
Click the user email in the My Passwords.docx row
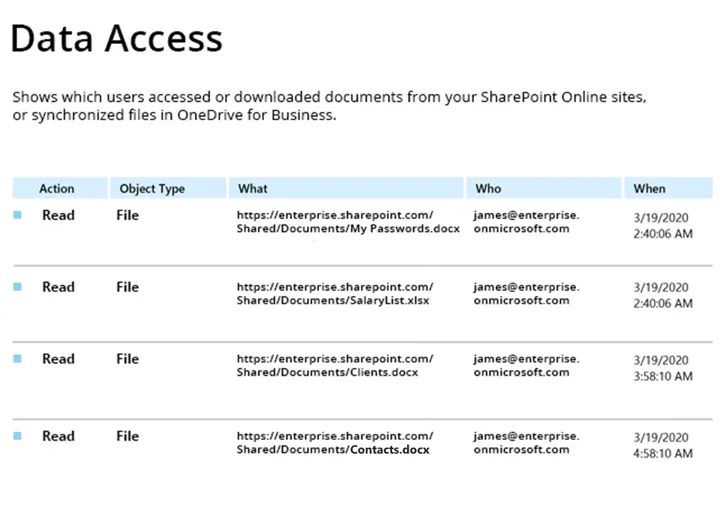pyautogui.click(x=525, y=222)
